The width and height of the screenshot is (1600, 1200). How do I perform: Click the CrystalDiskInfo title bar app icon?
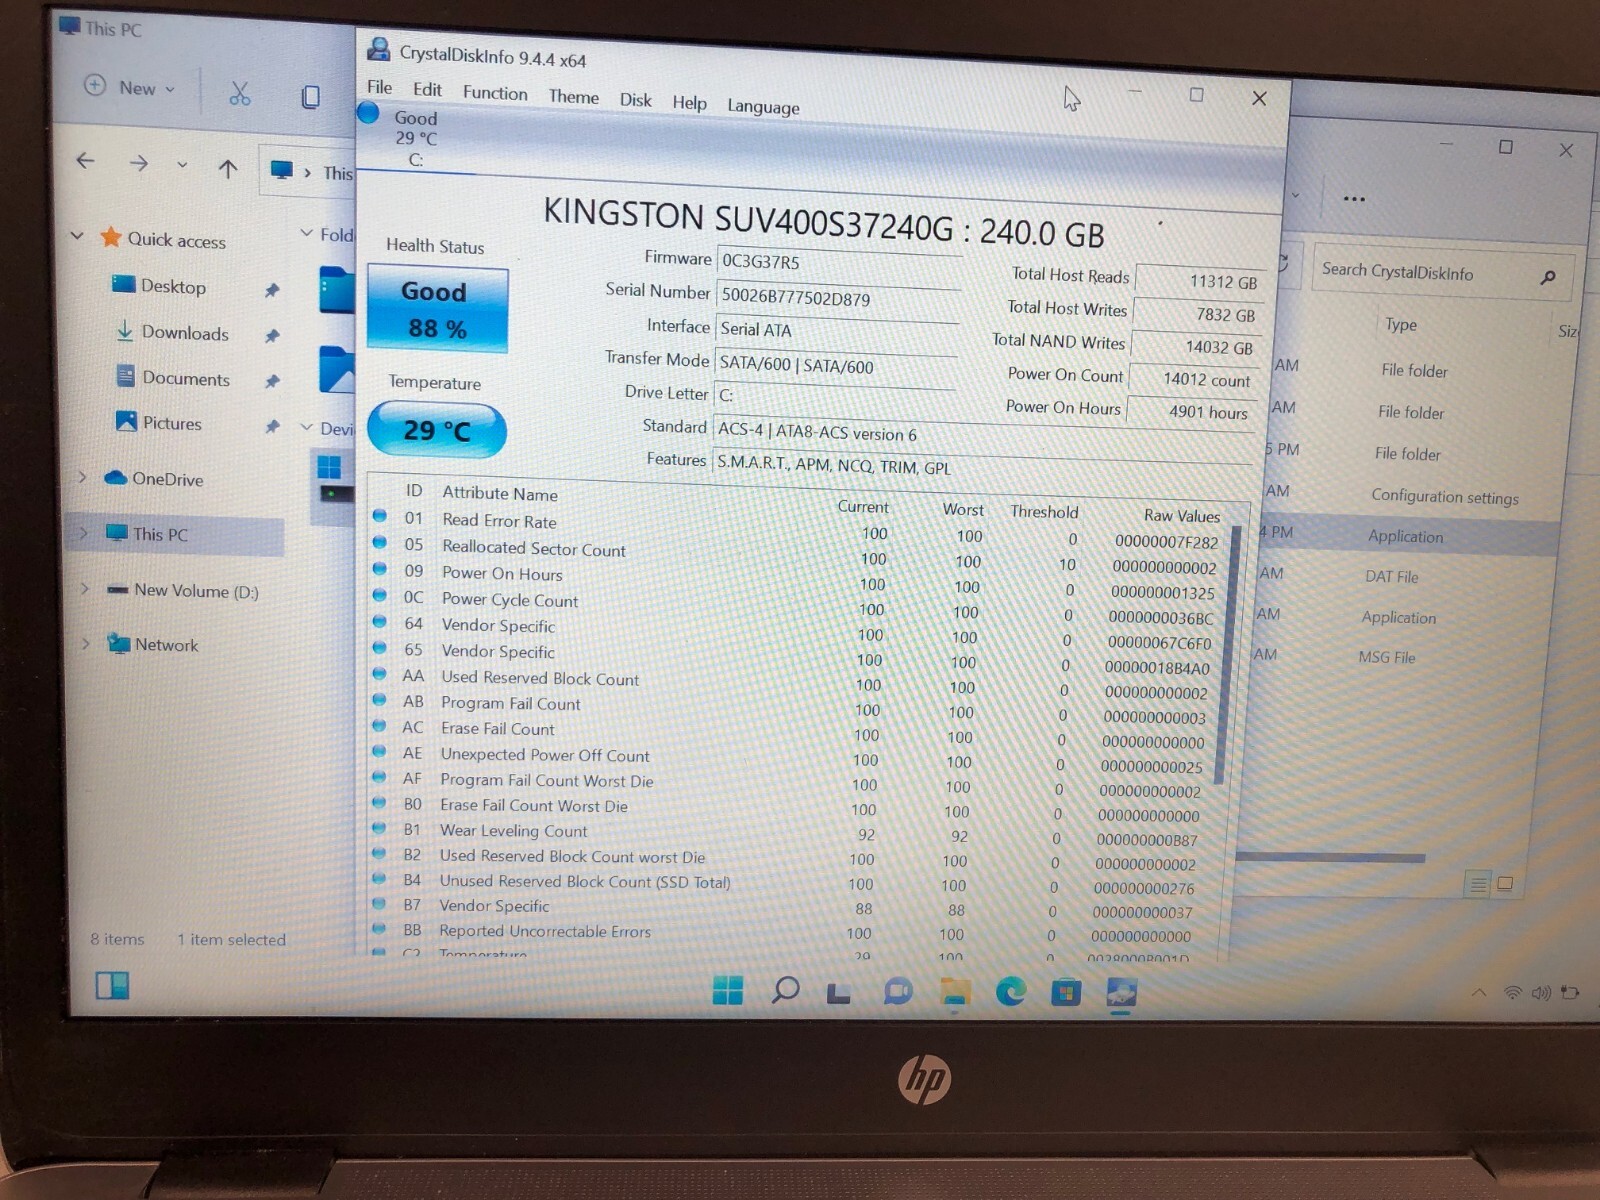coord(378,48)
